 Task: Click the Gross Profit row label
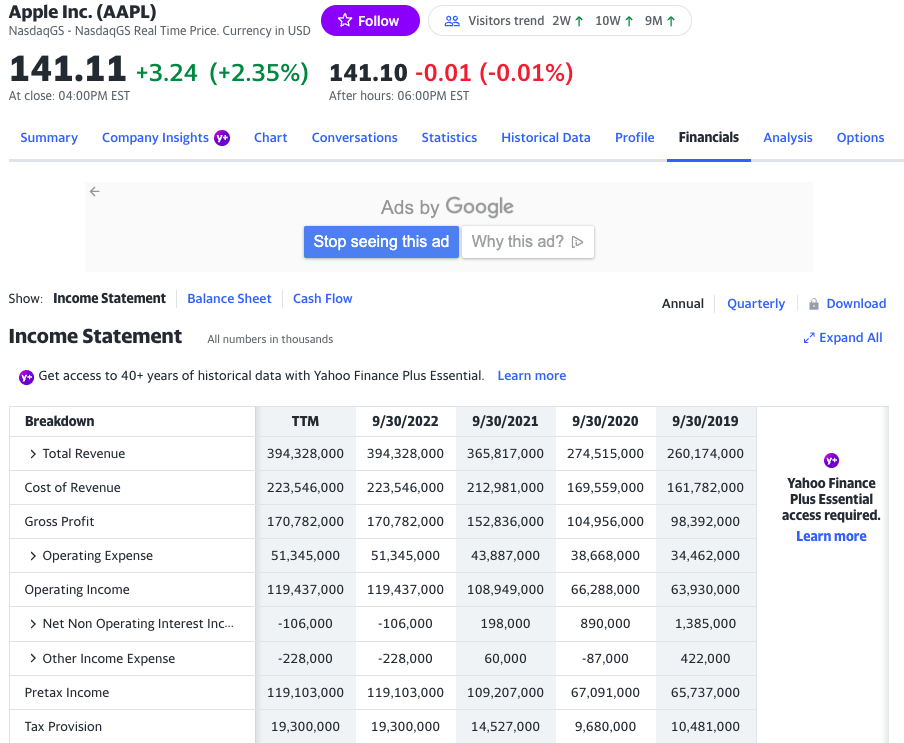click(x=59, y=522)
